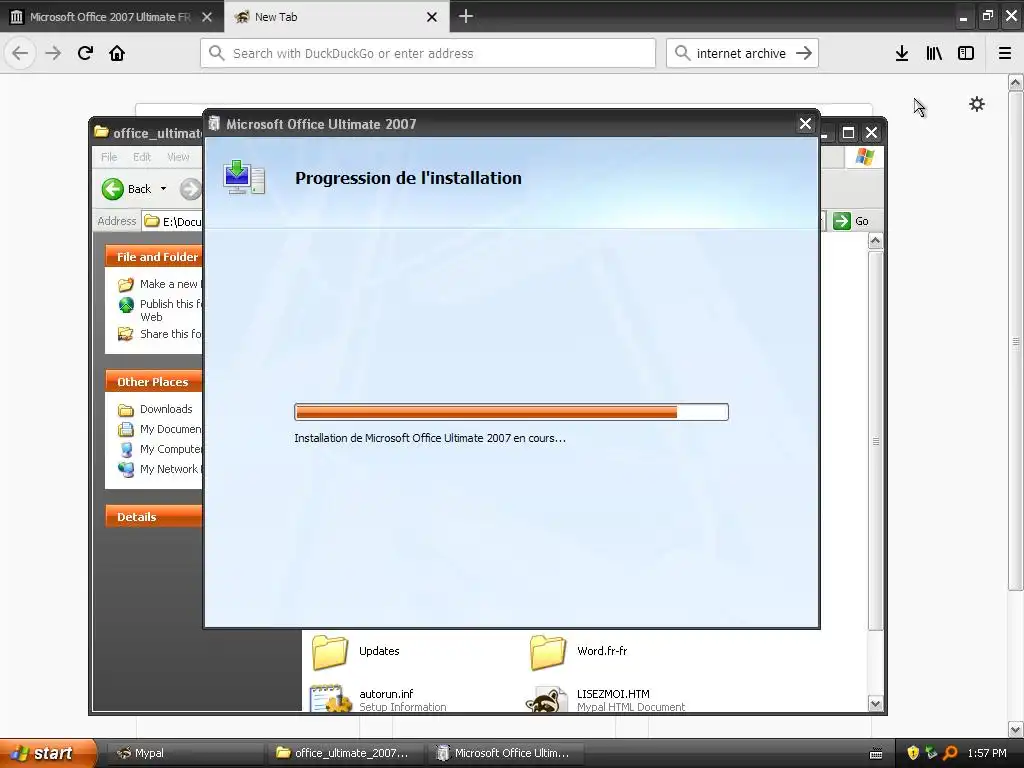The image size is (1024, 768).
Task: Click the browser forward arrow
Action: (x=53, y=53)
